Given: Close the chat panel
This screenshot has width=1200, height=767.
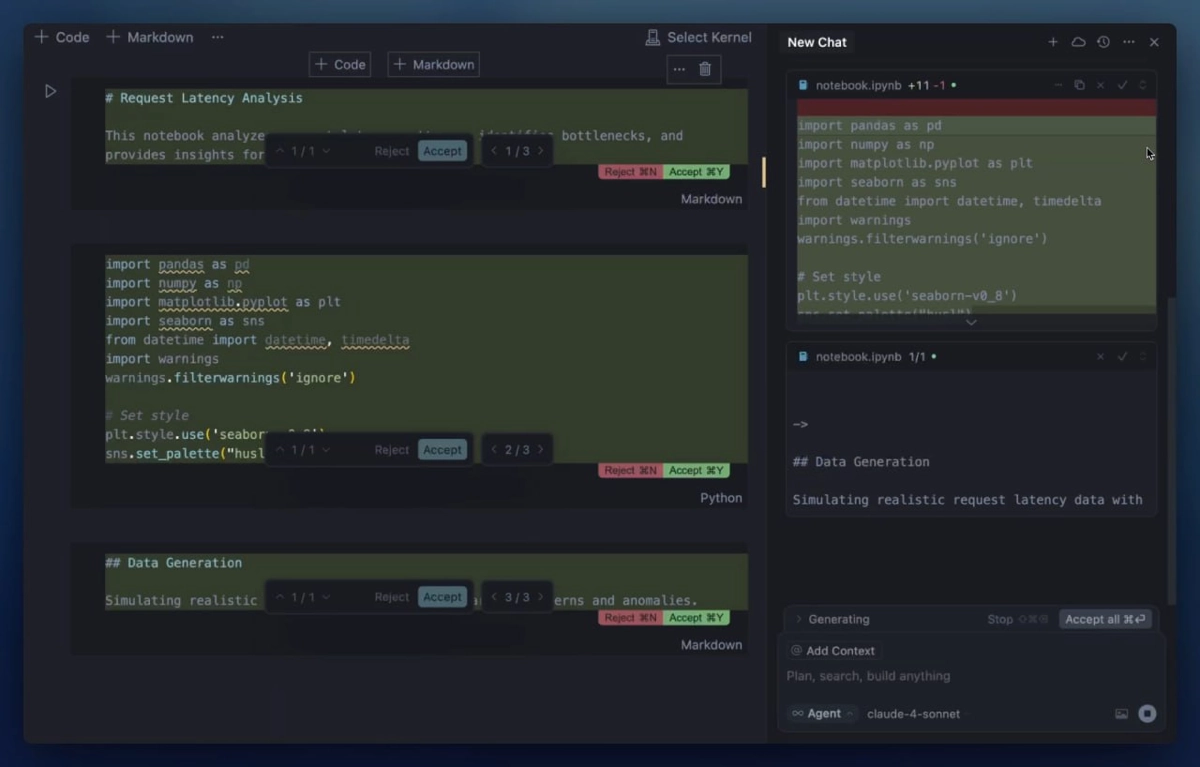Looking at the screenshot, I should [x=1154, y=42].
